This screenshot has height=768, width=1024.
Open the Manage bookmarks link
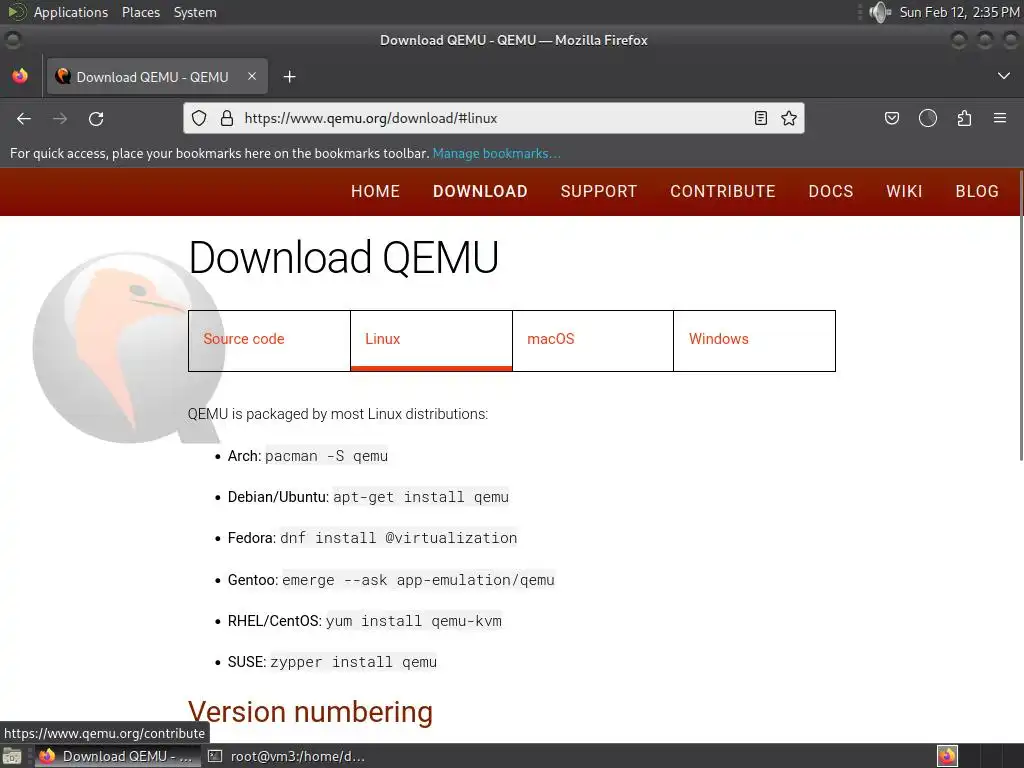coord(496,153)
